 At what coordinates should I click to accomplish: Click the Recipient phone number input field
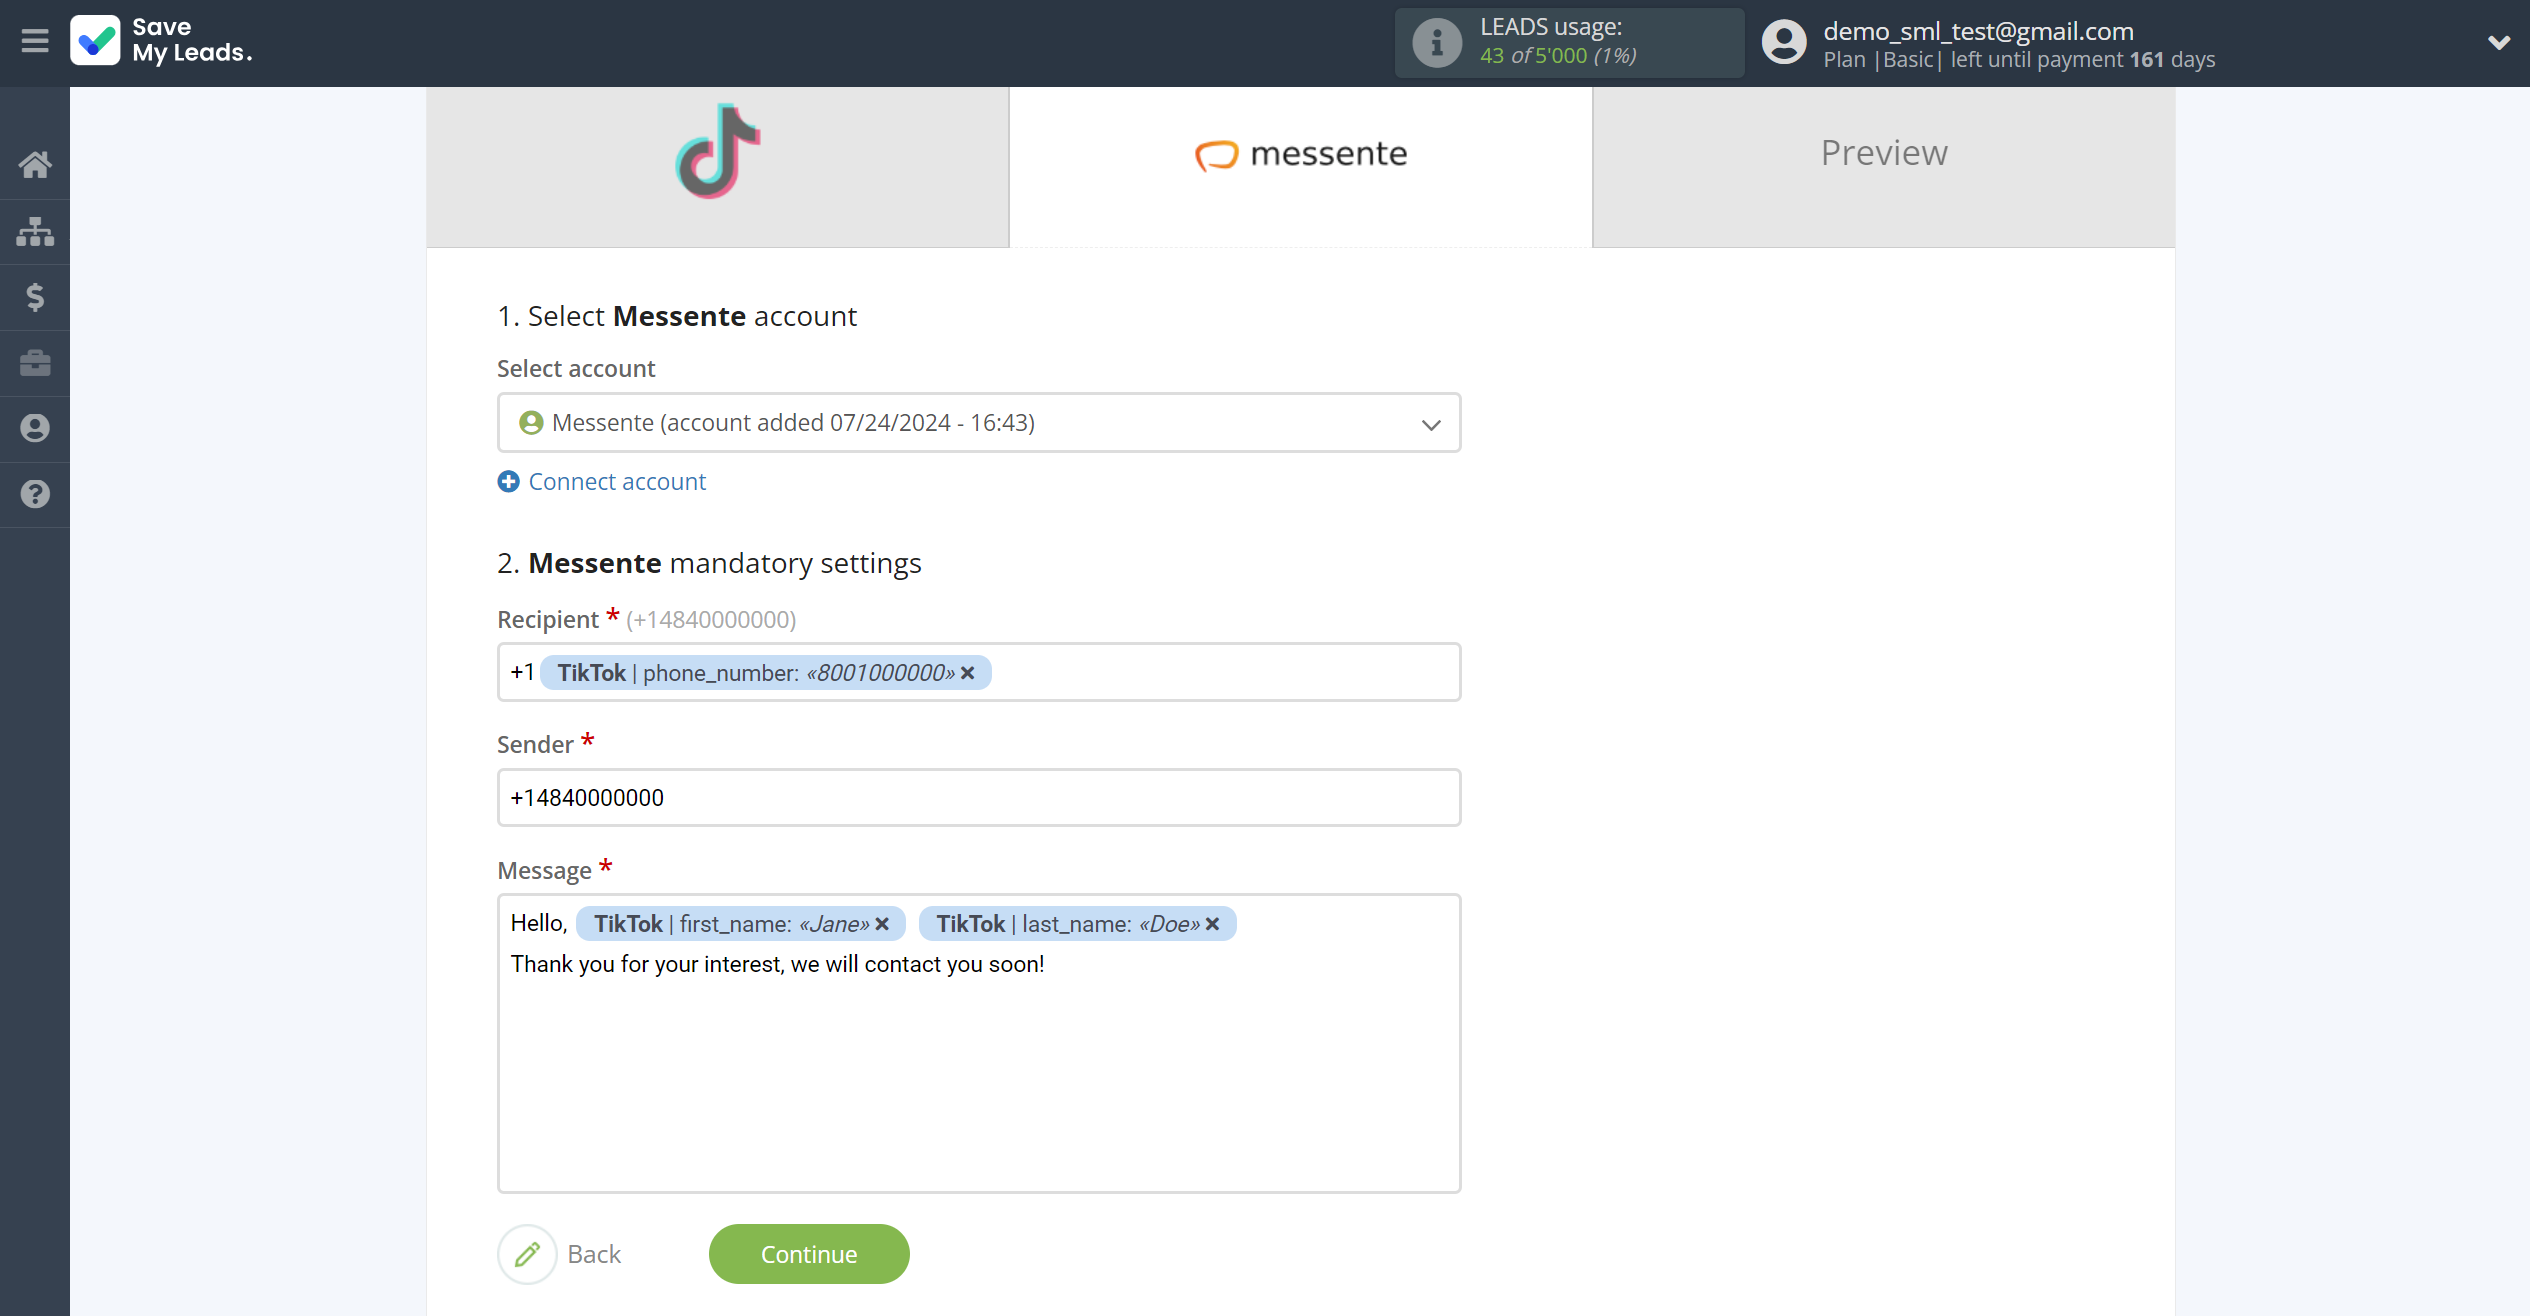[977, 670]
